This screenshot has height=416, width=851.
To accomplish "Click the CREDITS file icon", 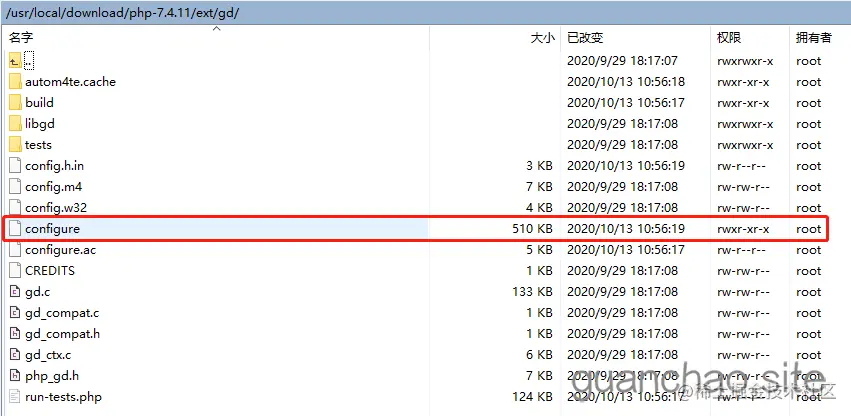I will pyautogui.click(x=15, y=270).
